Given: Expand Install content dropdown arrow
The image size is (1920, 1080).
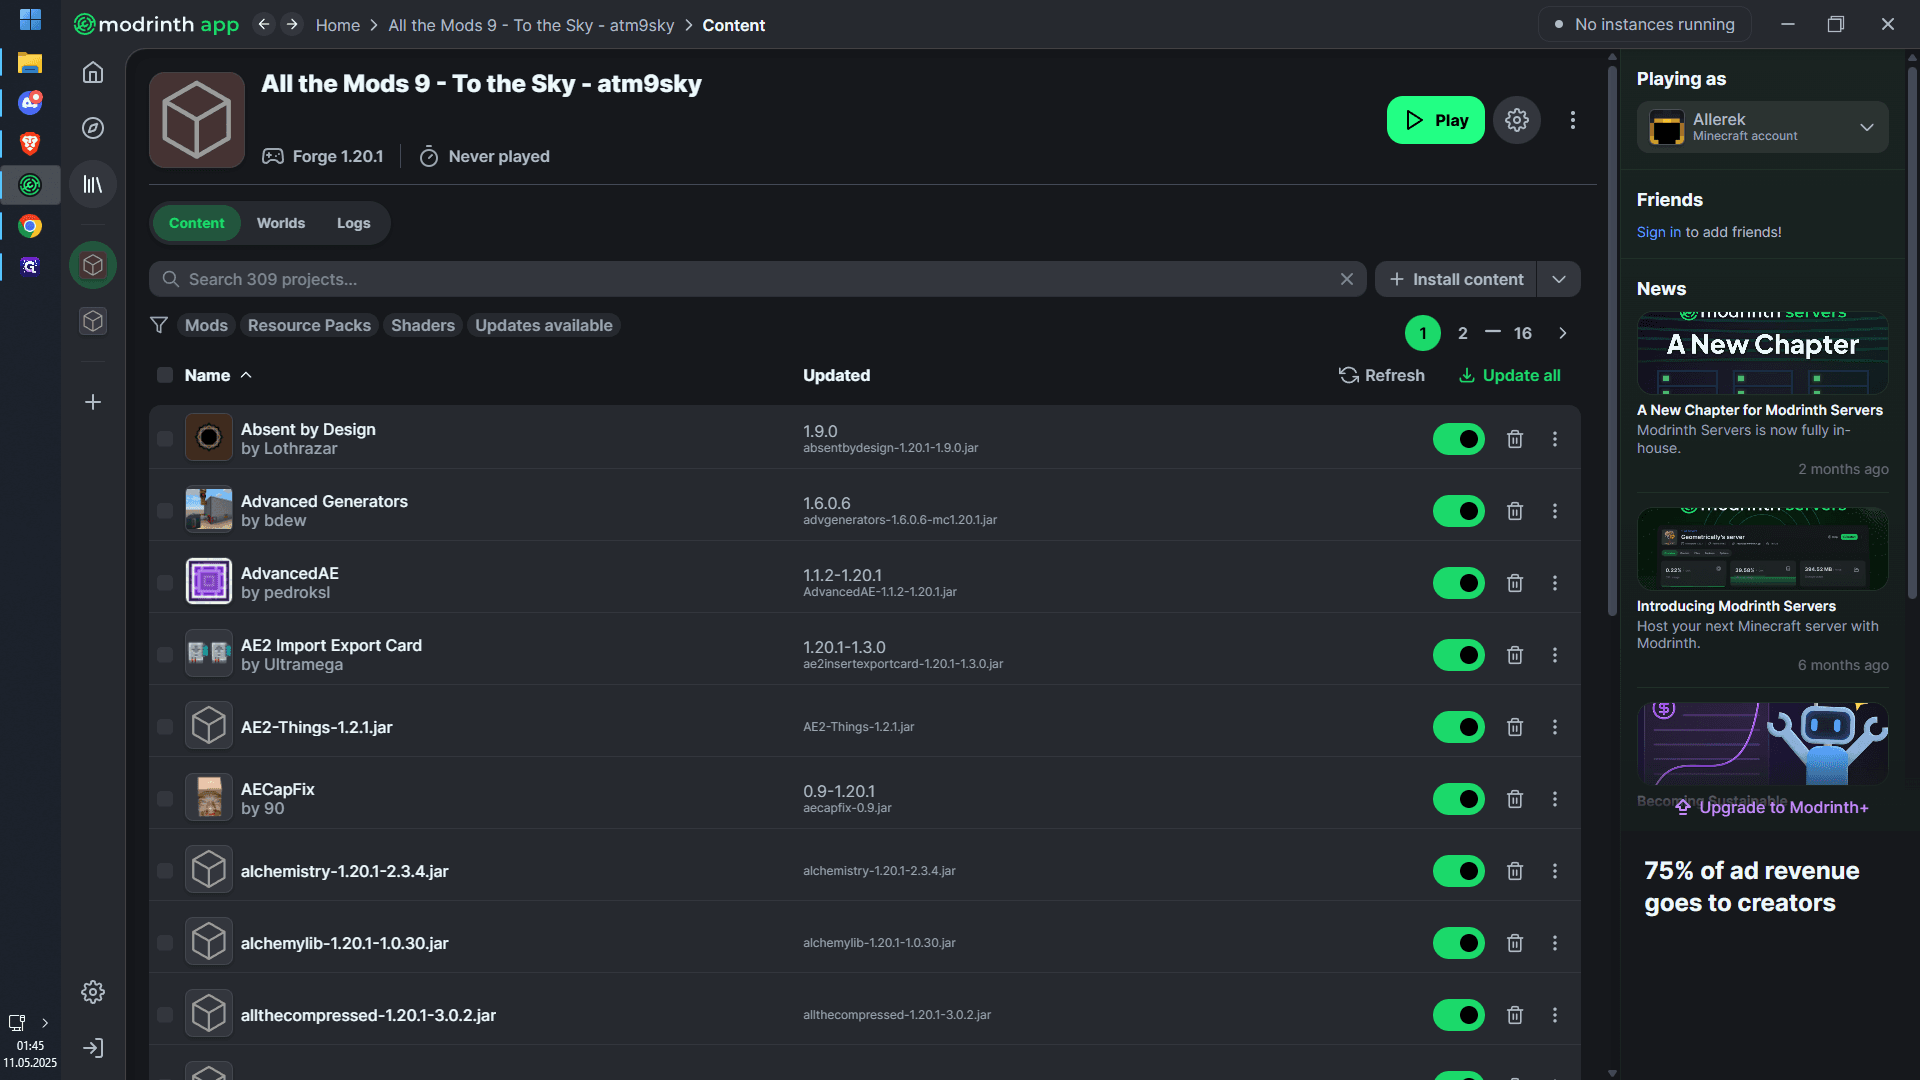Looking at the screenshot, I should click(1559, 279).
